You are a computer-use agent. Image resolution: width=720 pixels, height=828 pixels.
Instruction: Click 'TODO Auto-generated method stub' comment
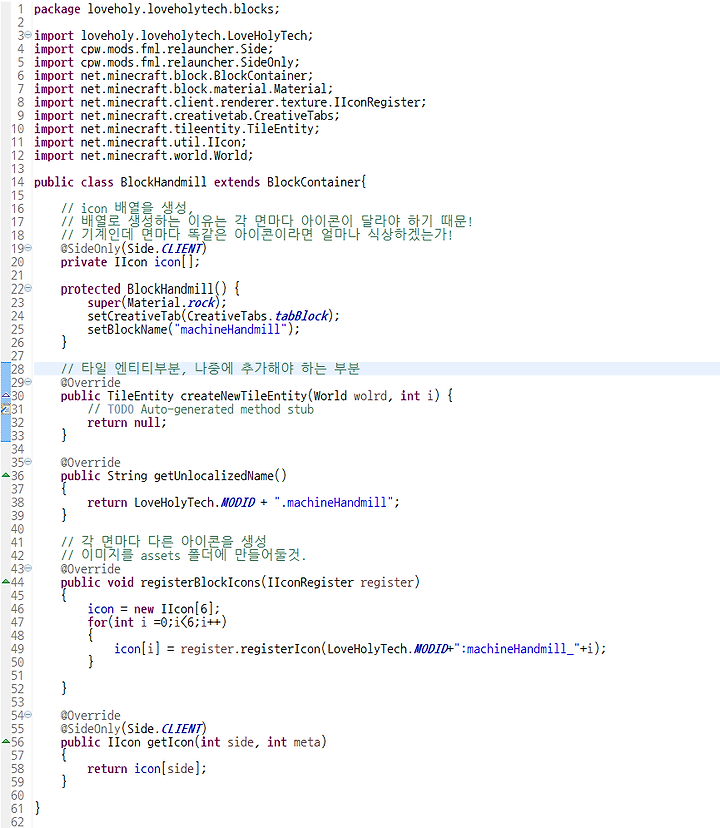pyautogui.click(x=210, y=409)
